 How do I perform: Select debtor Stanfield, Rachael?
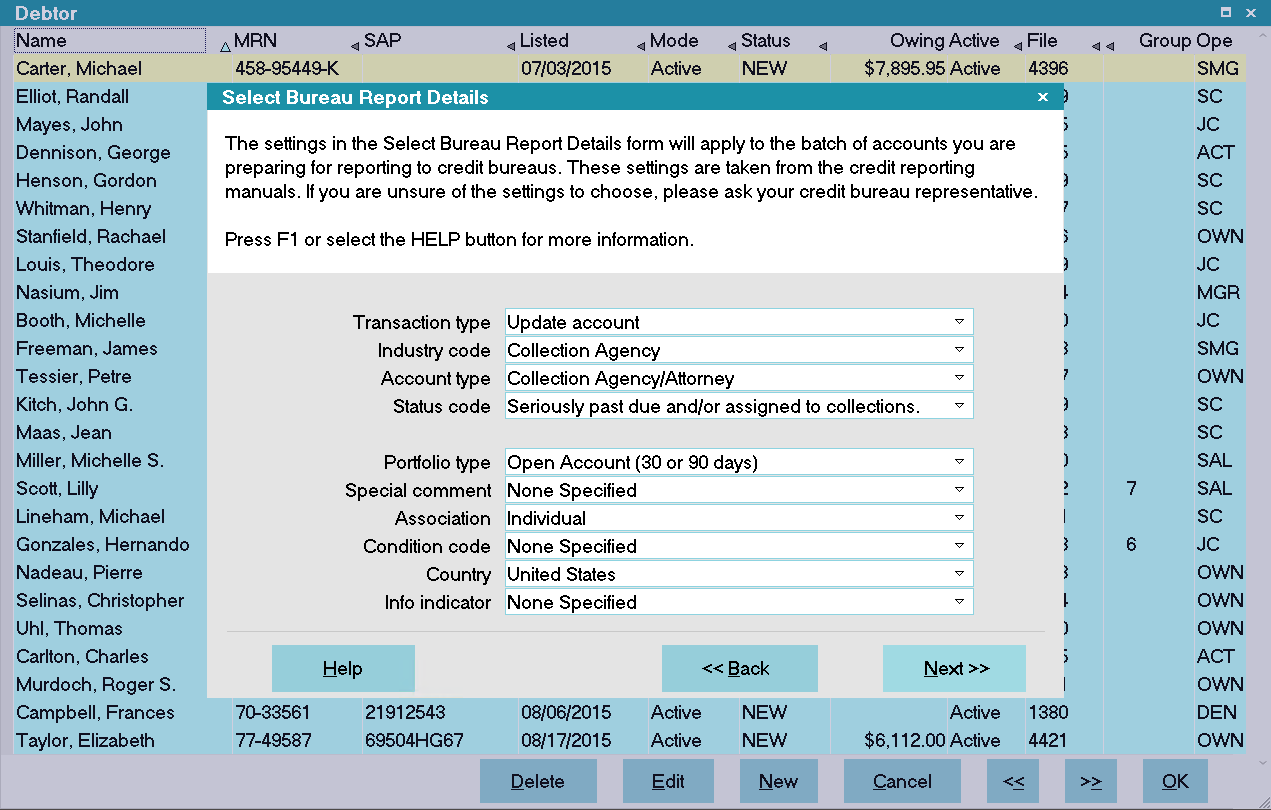[x=91, y=237]
